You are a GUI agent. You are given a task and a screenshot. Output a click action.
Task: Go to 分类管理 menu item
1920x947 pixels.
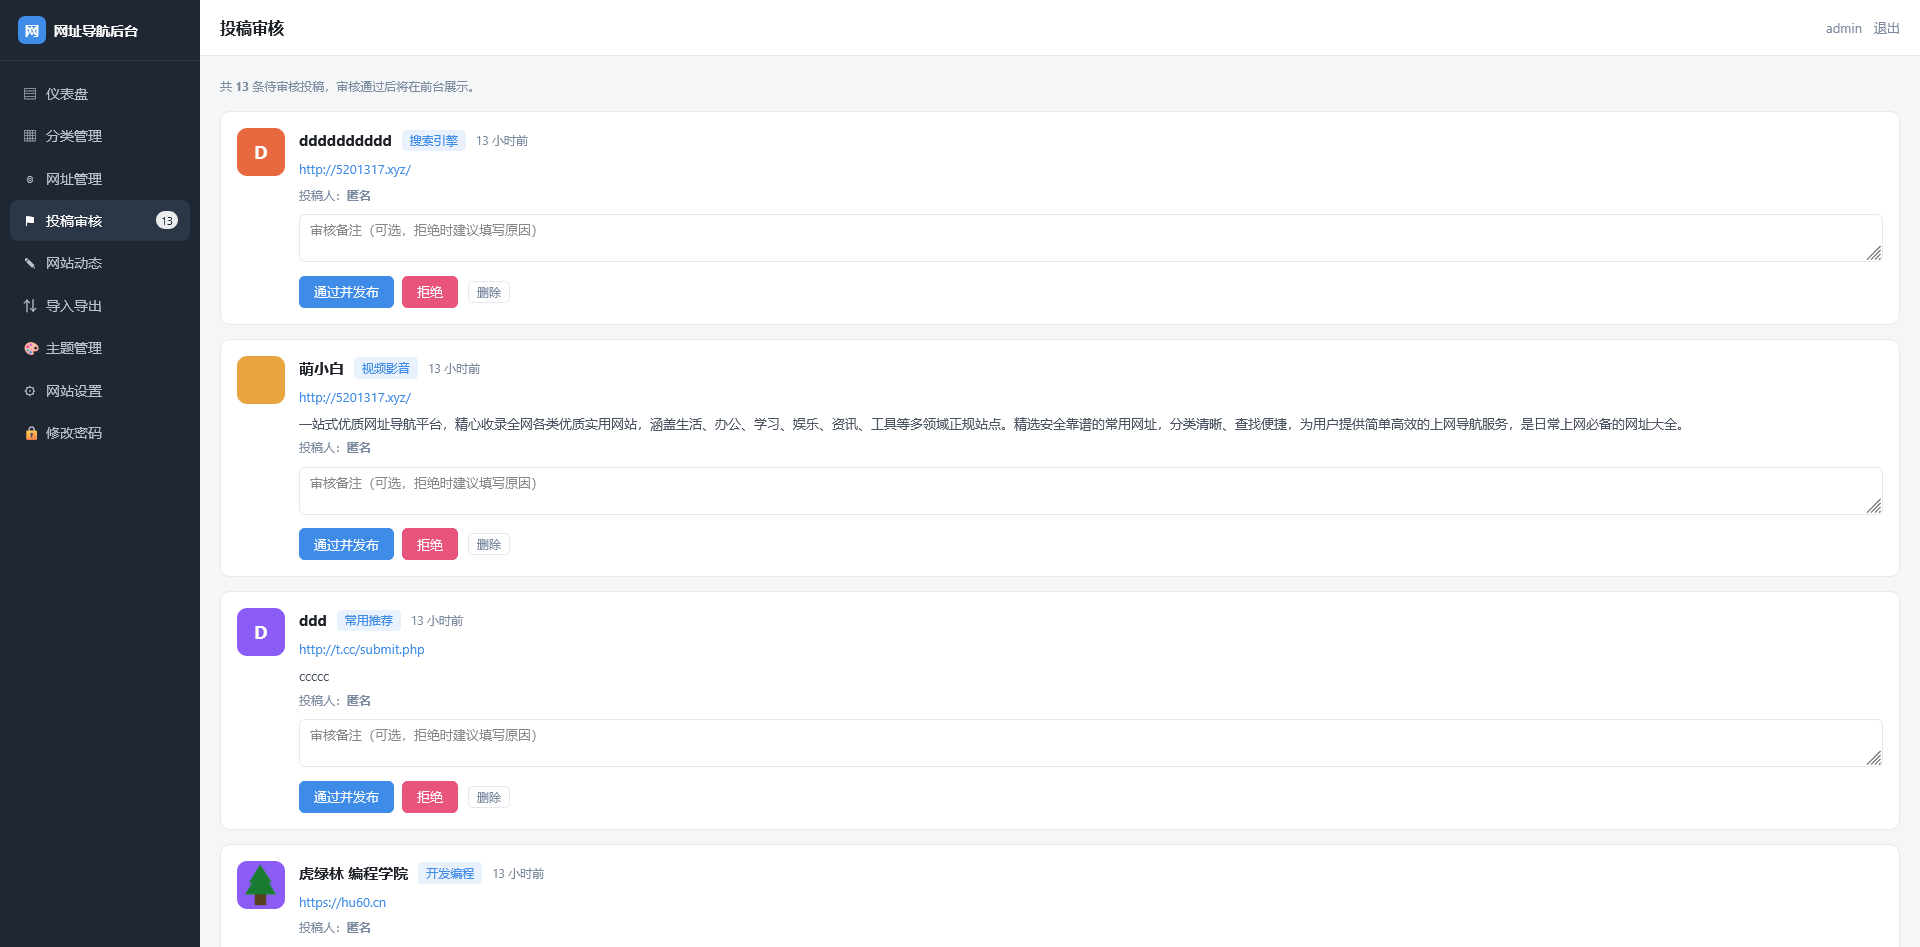[x=100, y=136]
